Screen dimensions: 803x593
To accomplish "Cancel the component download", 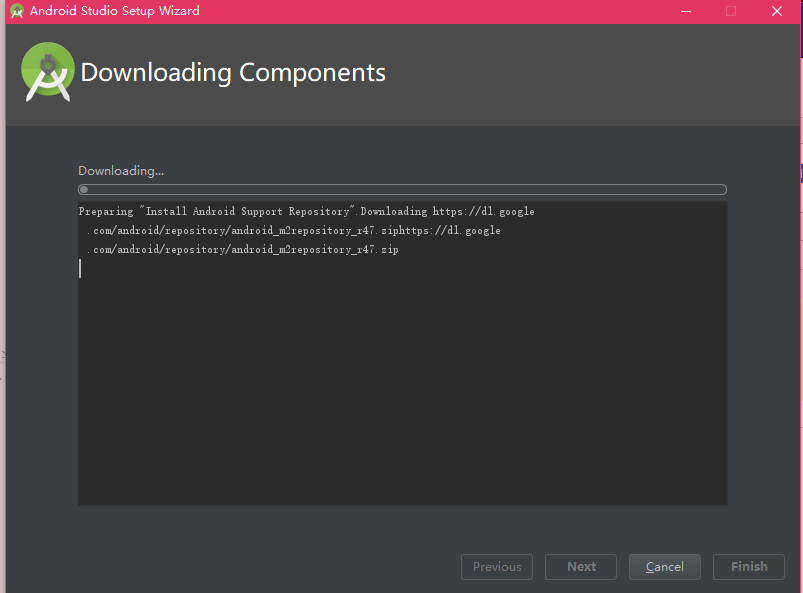I will [x=665, y=567].
